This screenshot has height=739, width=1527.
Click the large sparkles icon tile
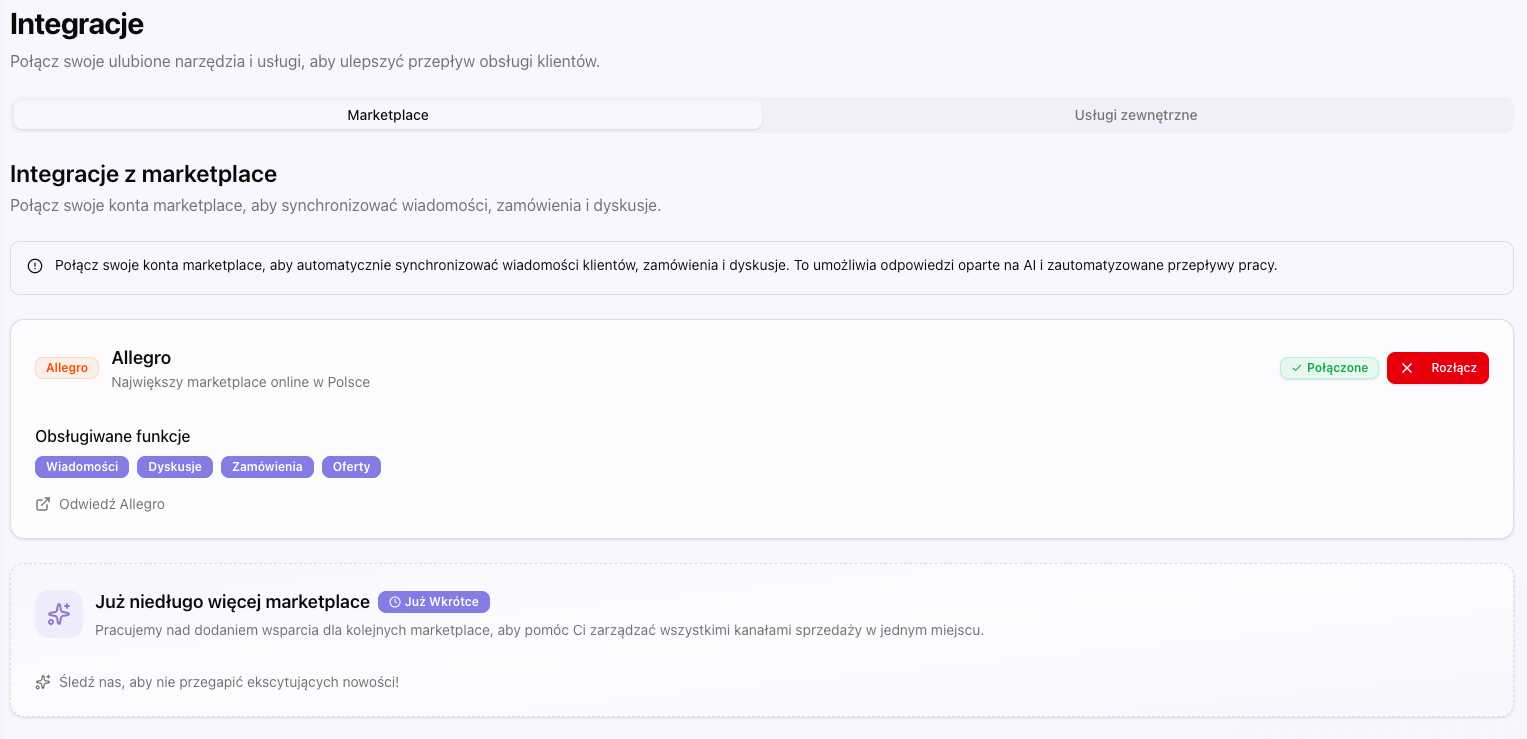[x=59, y=613]
